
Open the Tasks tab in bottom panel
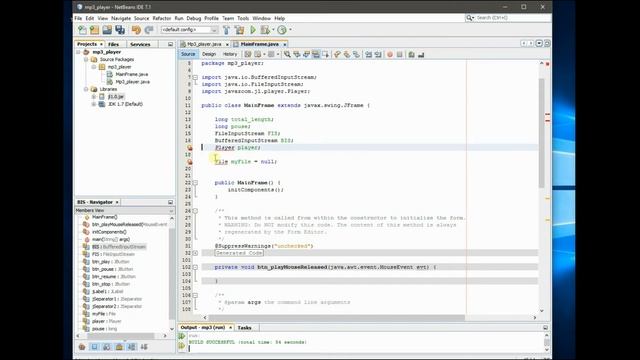tap(244, 328)
